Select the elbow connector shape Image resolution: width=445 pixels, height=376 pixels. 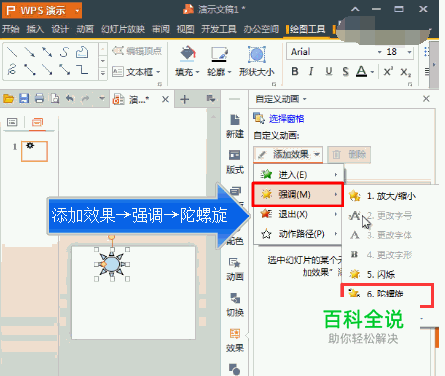82,69
